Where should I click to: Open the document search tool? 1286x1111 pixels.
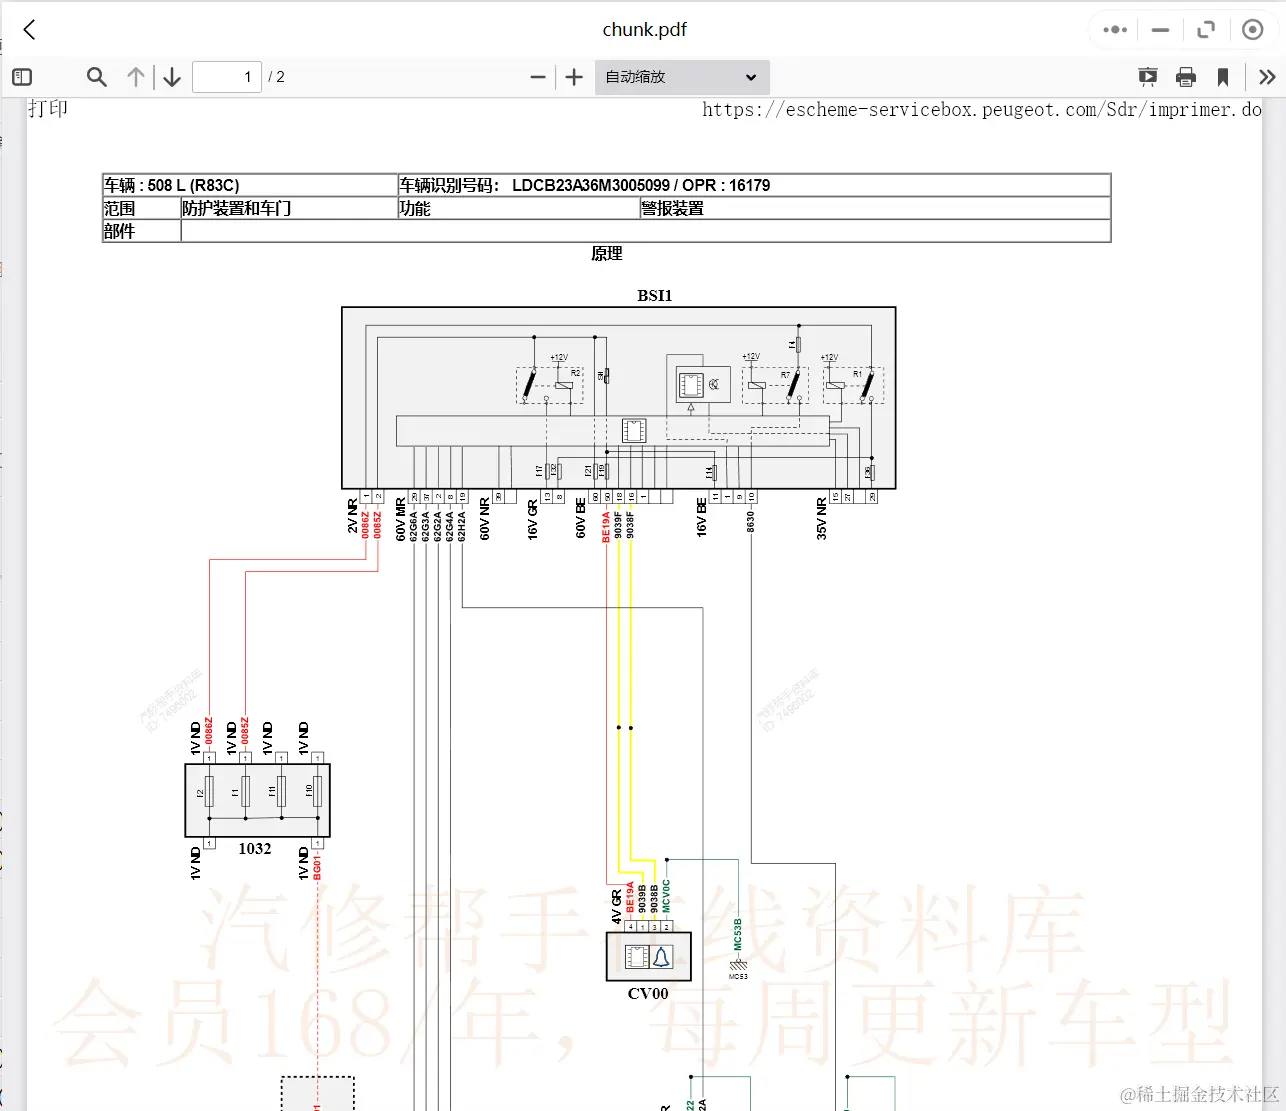tap(96, 76)
